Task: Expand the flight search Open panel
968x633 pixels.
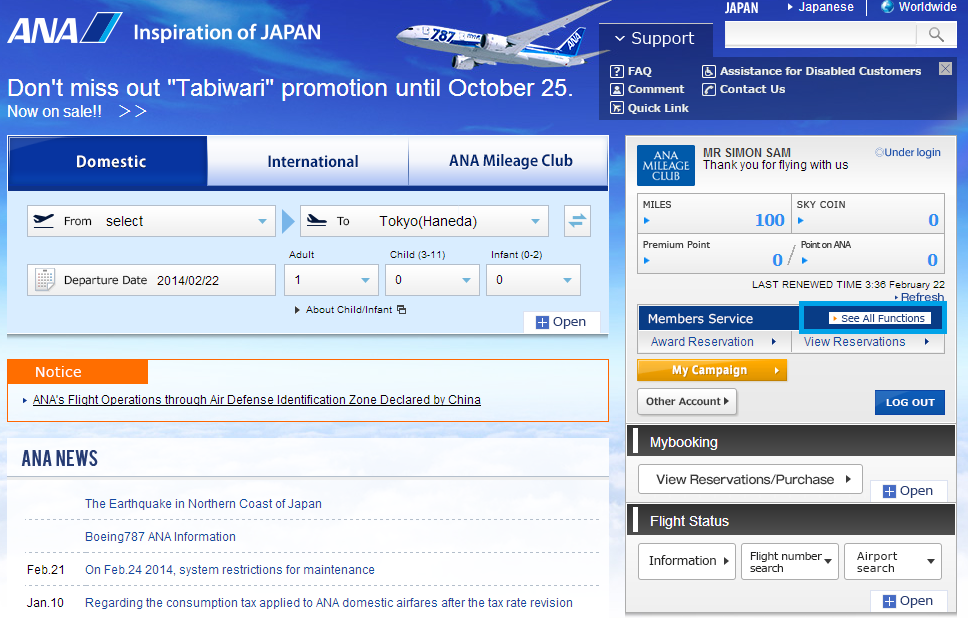Action: (561, 322)
